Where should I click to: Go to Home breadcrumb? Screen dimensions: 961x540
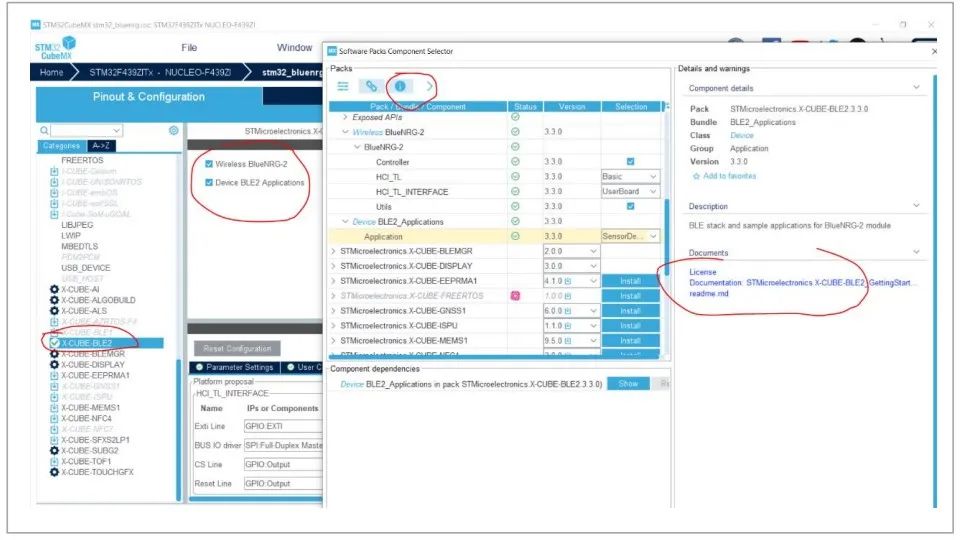pos(51,72)
